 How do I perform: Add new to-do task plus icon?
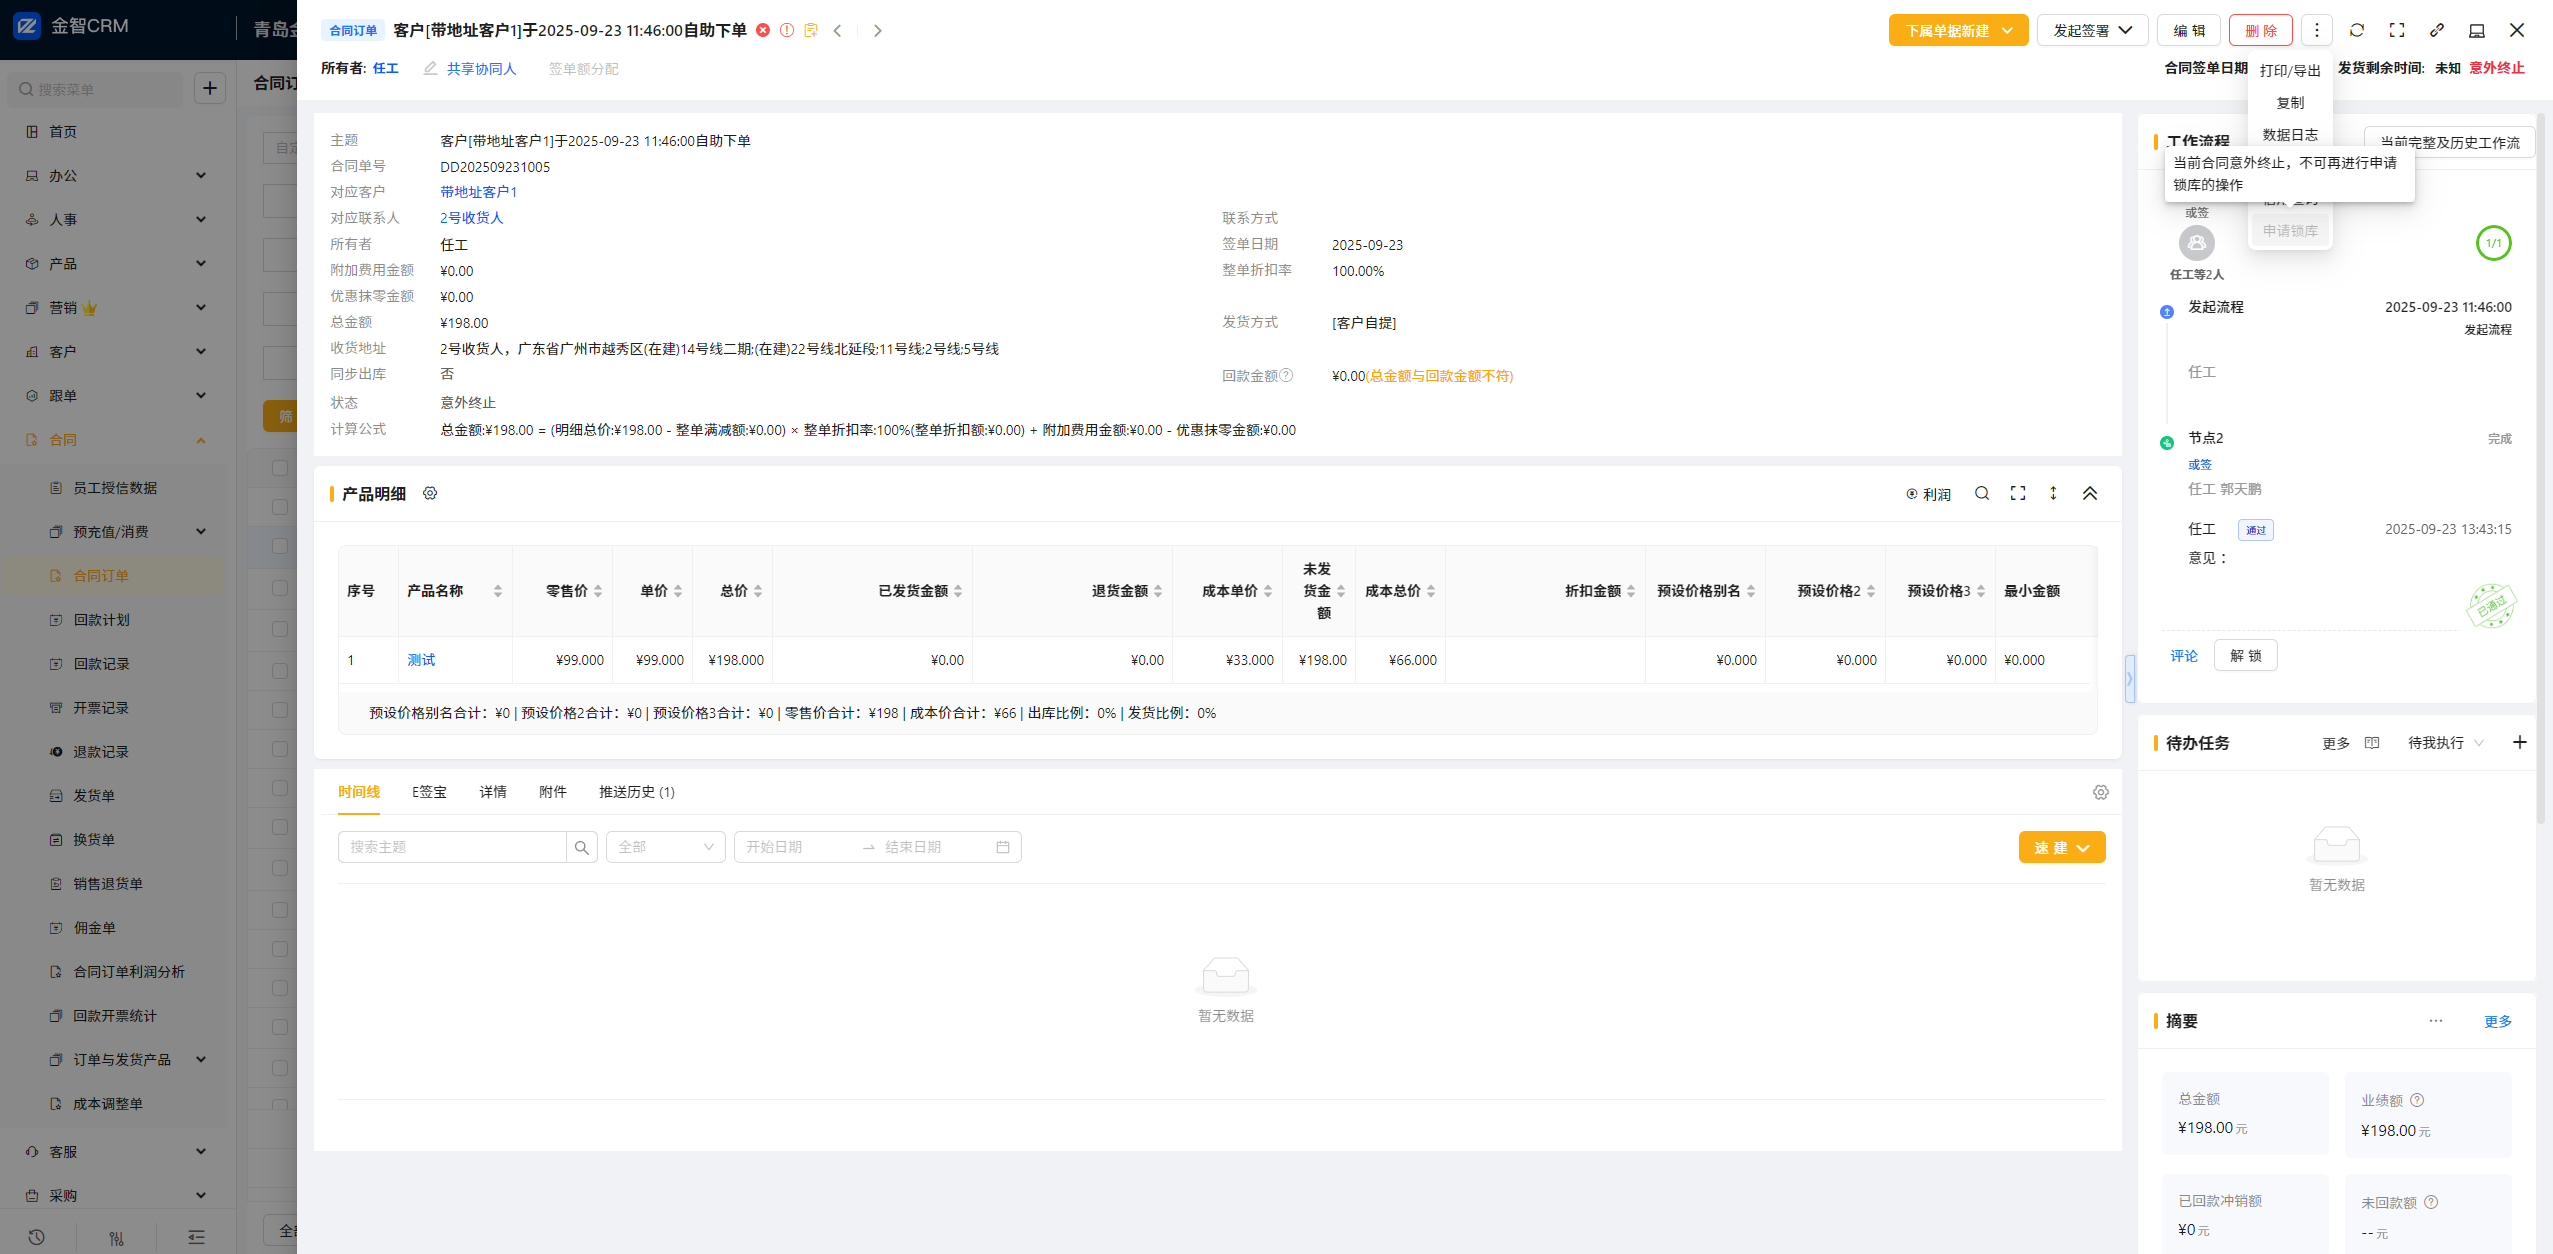[x=2519, y=742]
